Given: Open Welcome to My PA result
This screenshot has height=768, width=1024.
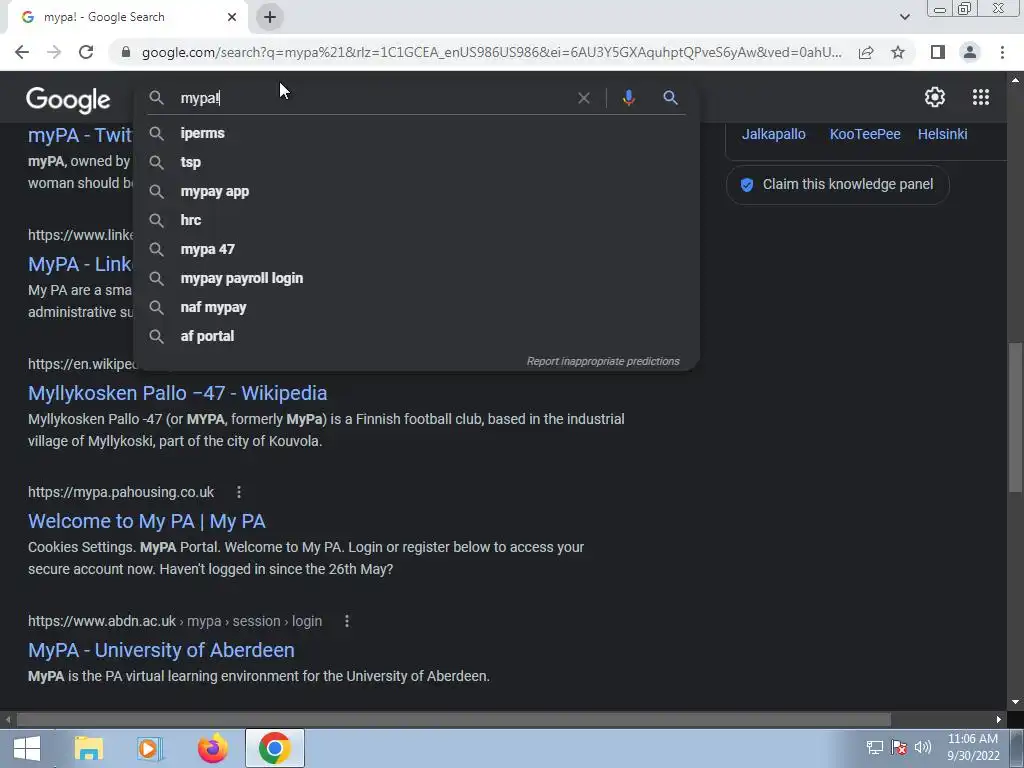Looking at the screenshot, I should click(147, 521).
